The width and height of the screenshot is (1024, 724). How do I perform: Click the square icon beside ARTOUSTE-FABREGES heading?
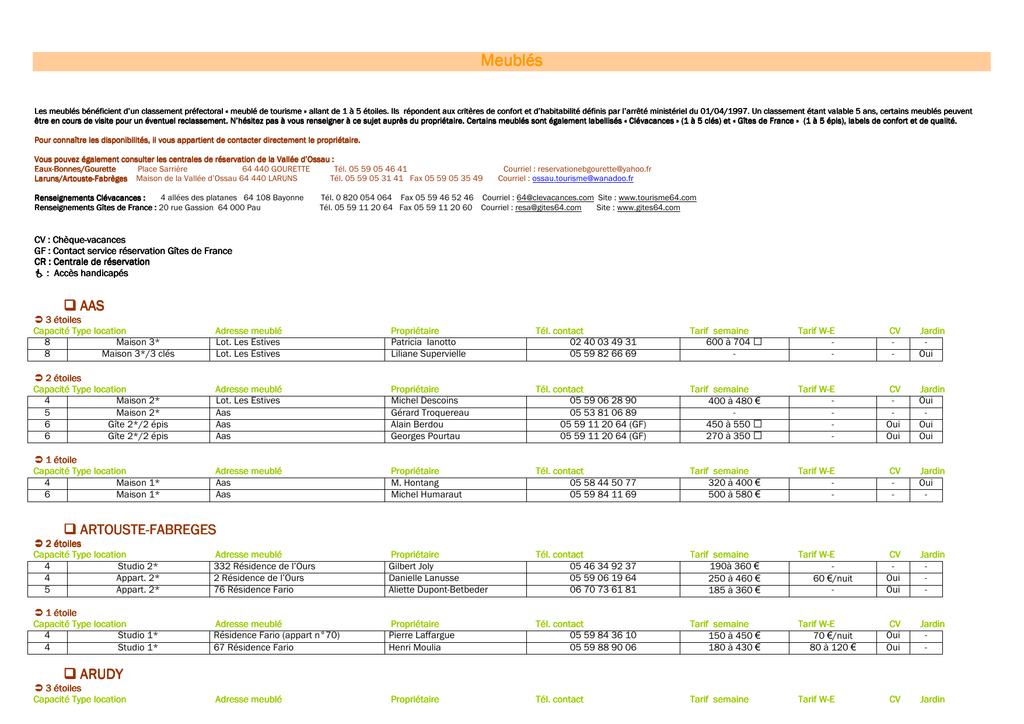pos(70,529)
